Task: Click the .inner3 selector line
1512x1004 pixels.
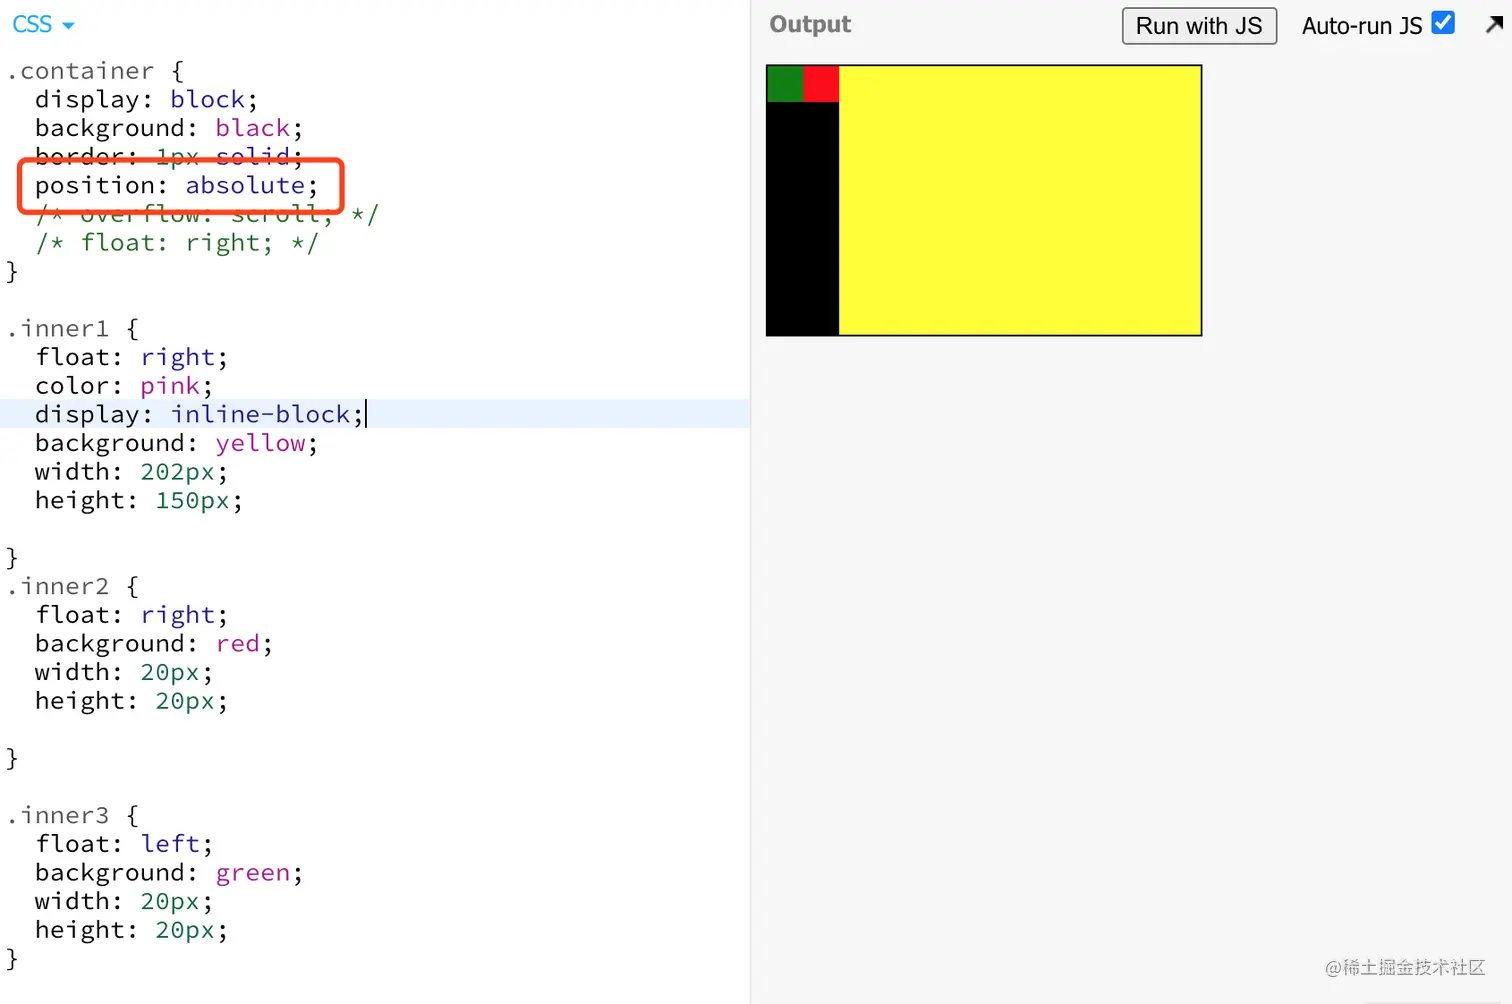Action: [x=72, y=815]
